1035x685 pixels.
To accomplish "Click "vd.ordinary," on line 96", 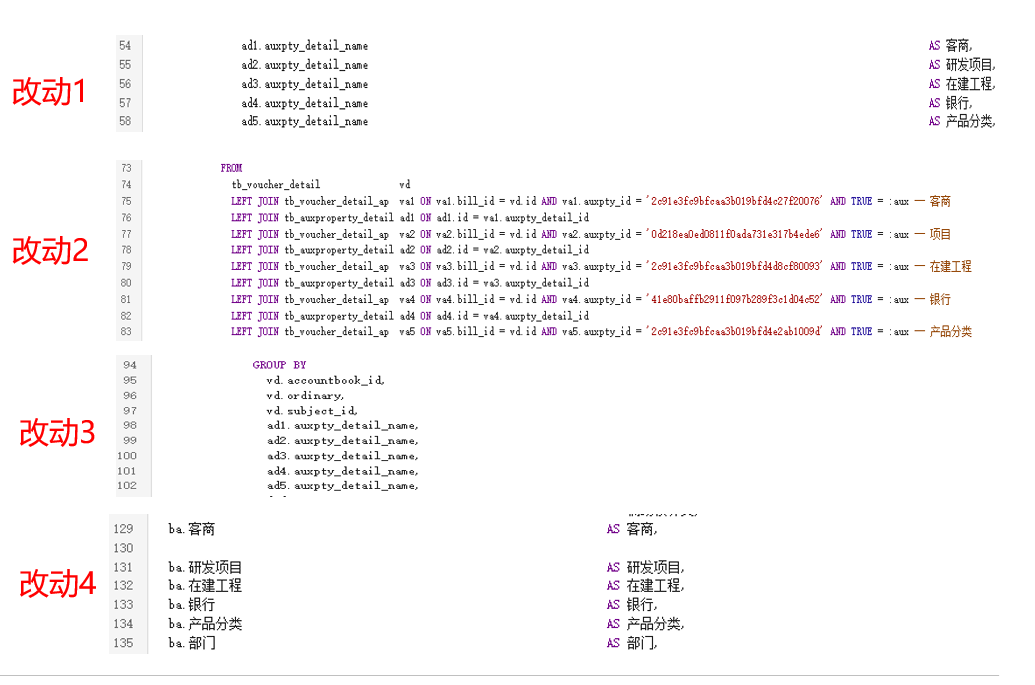I will coord(305,396).
